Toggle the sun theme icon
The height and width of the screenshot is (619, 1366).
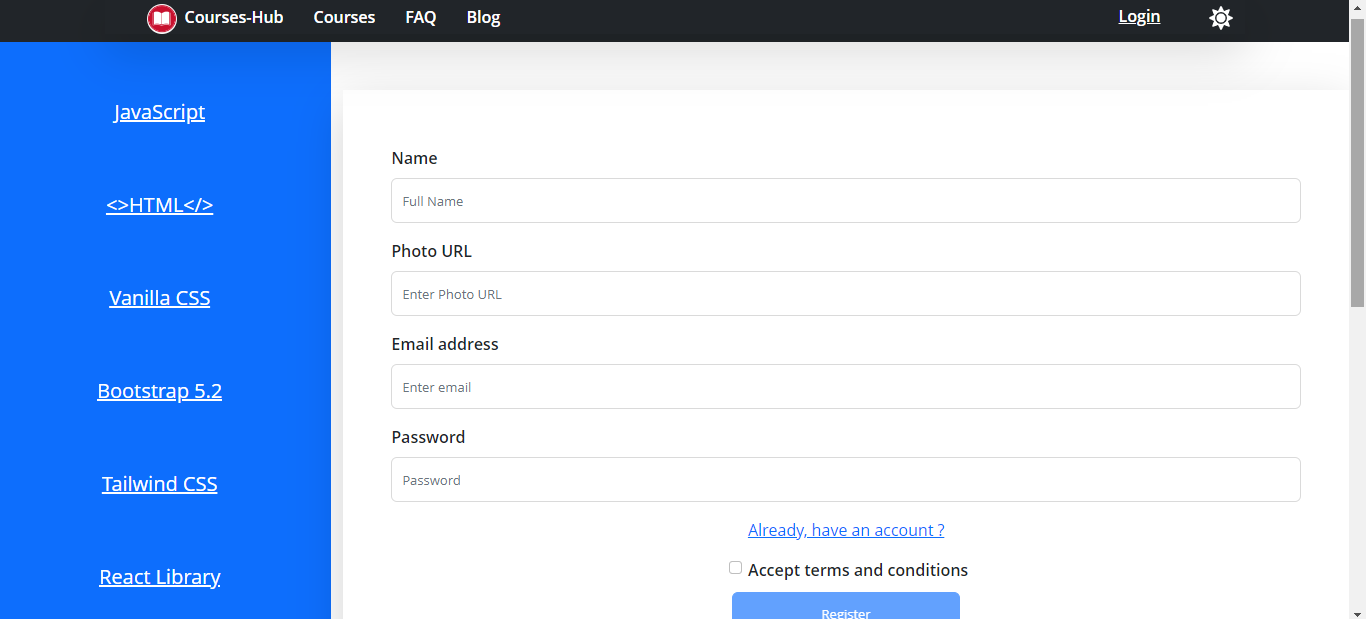tap(1220, 18)
